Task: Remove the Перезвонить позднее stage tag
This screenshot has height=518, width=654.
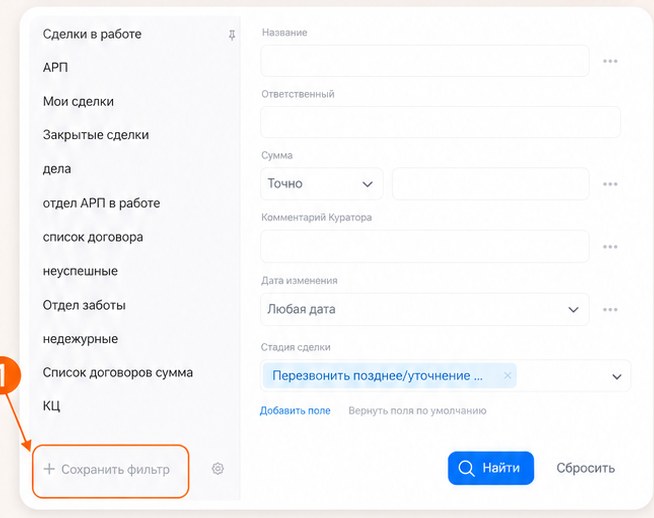Action: [507, 375]
